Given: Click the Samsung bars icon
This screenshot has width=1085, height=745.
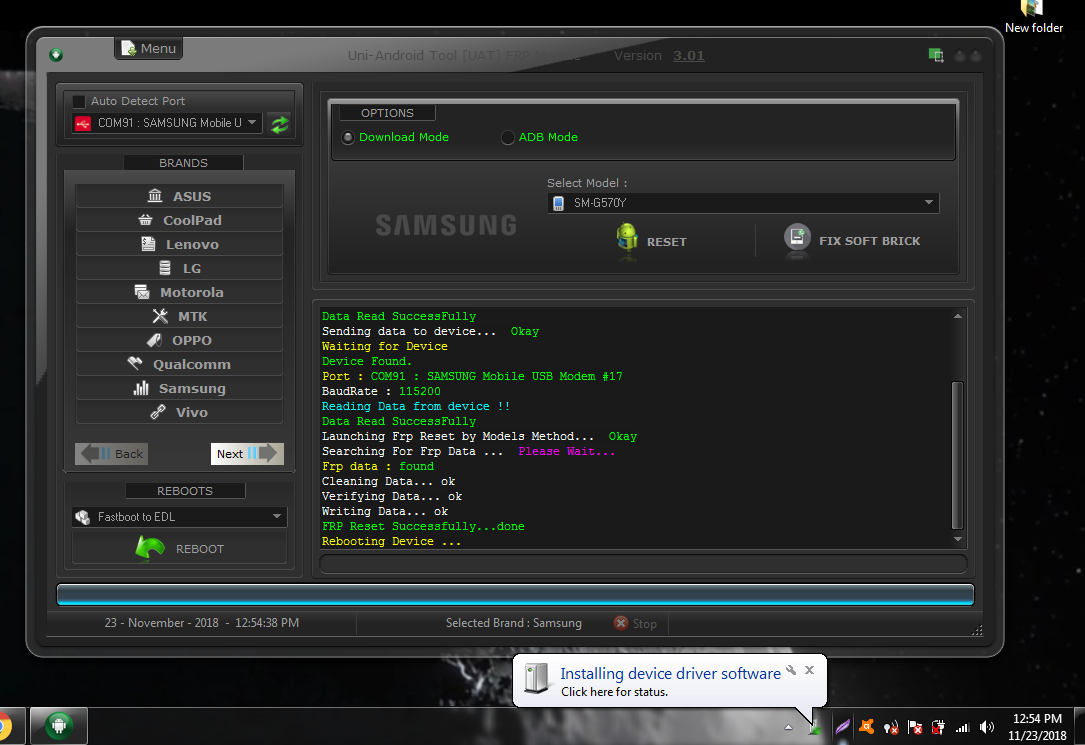Looking at the screenshot, I should tap(141, 388).
